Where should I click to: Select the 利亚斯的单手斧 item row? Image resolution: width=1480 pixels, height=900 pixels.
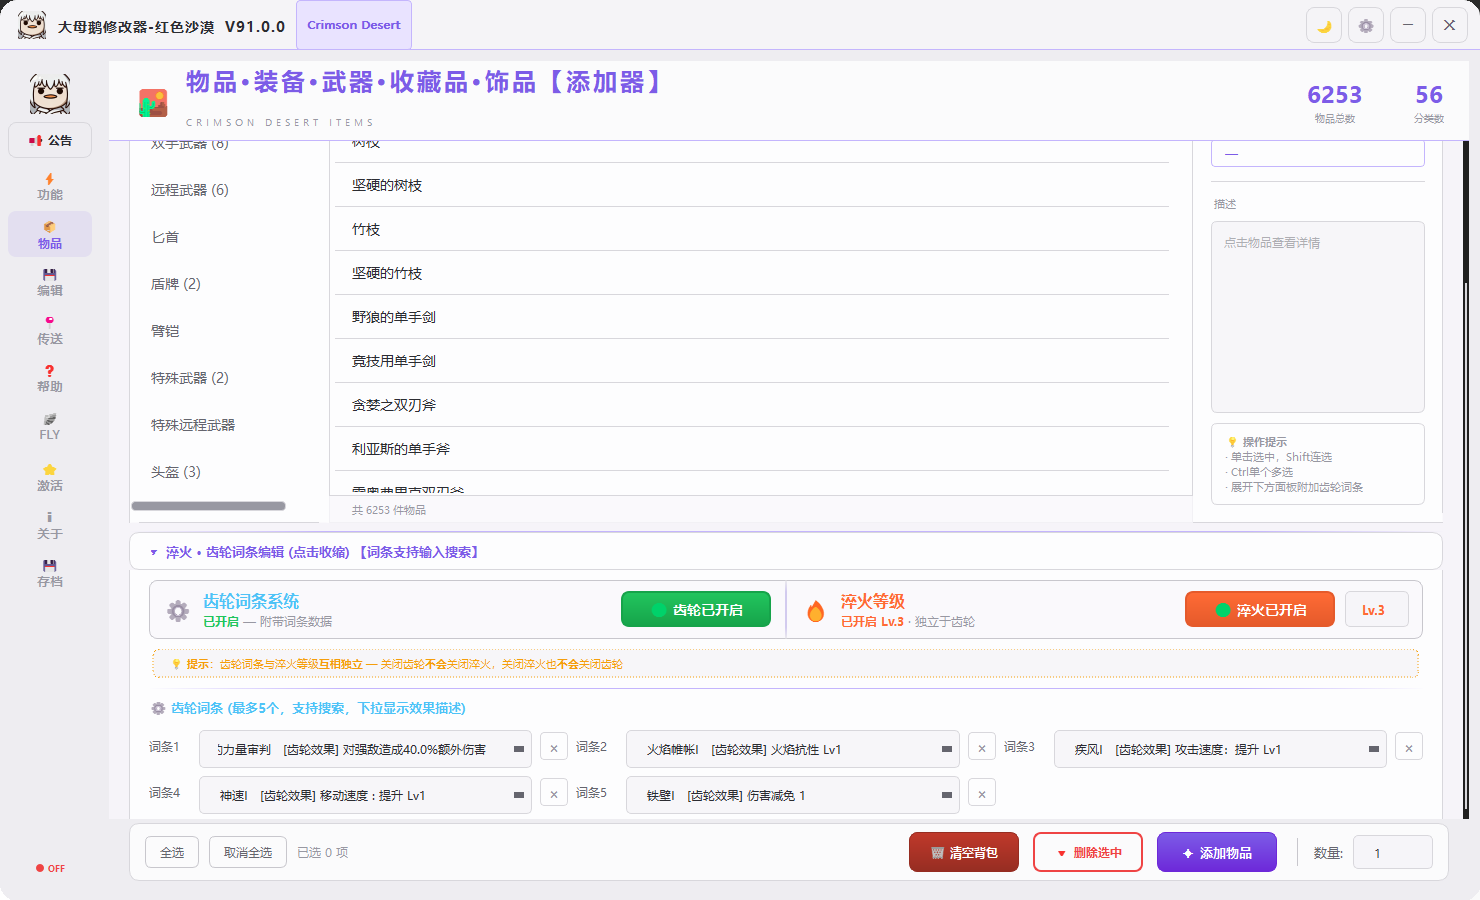(x=752, y=449)
